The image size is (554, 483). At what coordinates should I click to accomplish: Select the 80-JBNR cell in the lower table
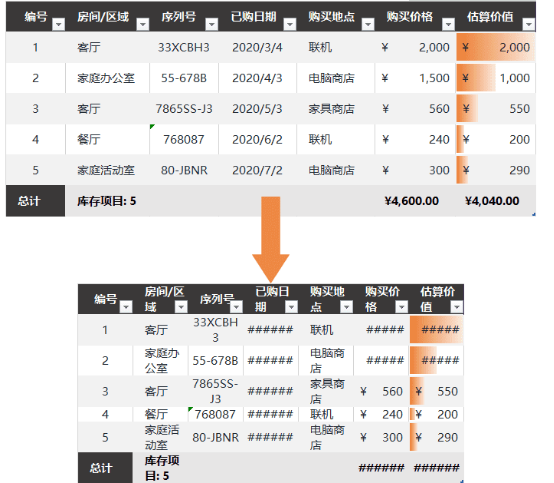click(x=216, y=437)
